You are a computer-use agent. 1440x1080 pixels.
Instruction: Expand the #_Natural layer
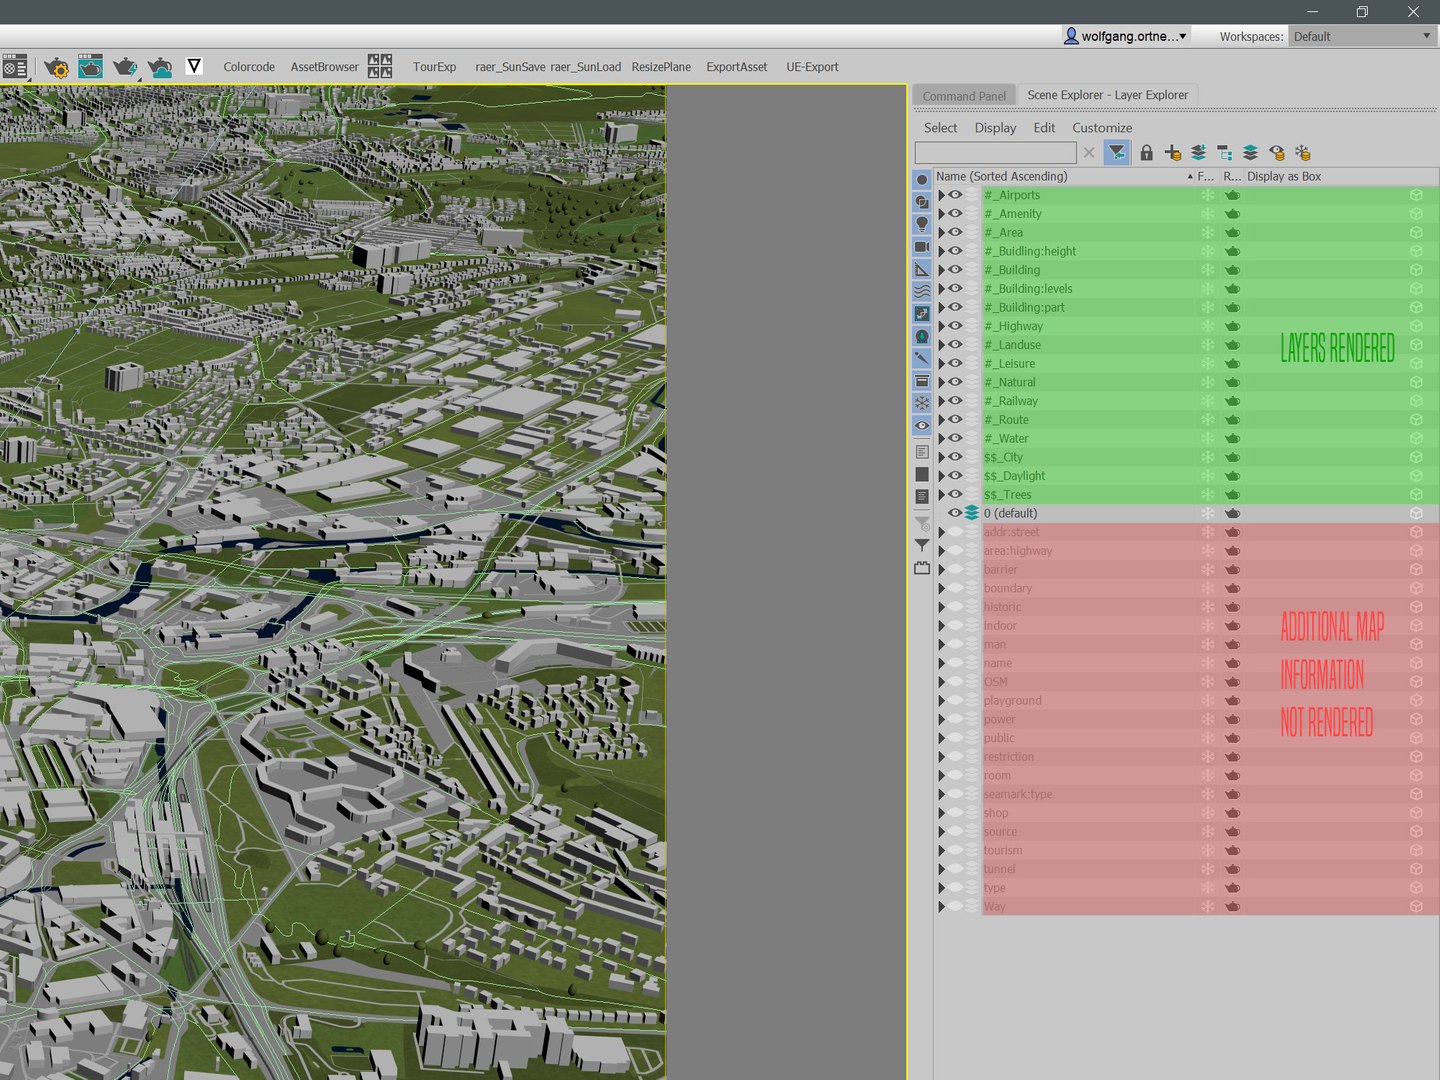coord(941,382)
